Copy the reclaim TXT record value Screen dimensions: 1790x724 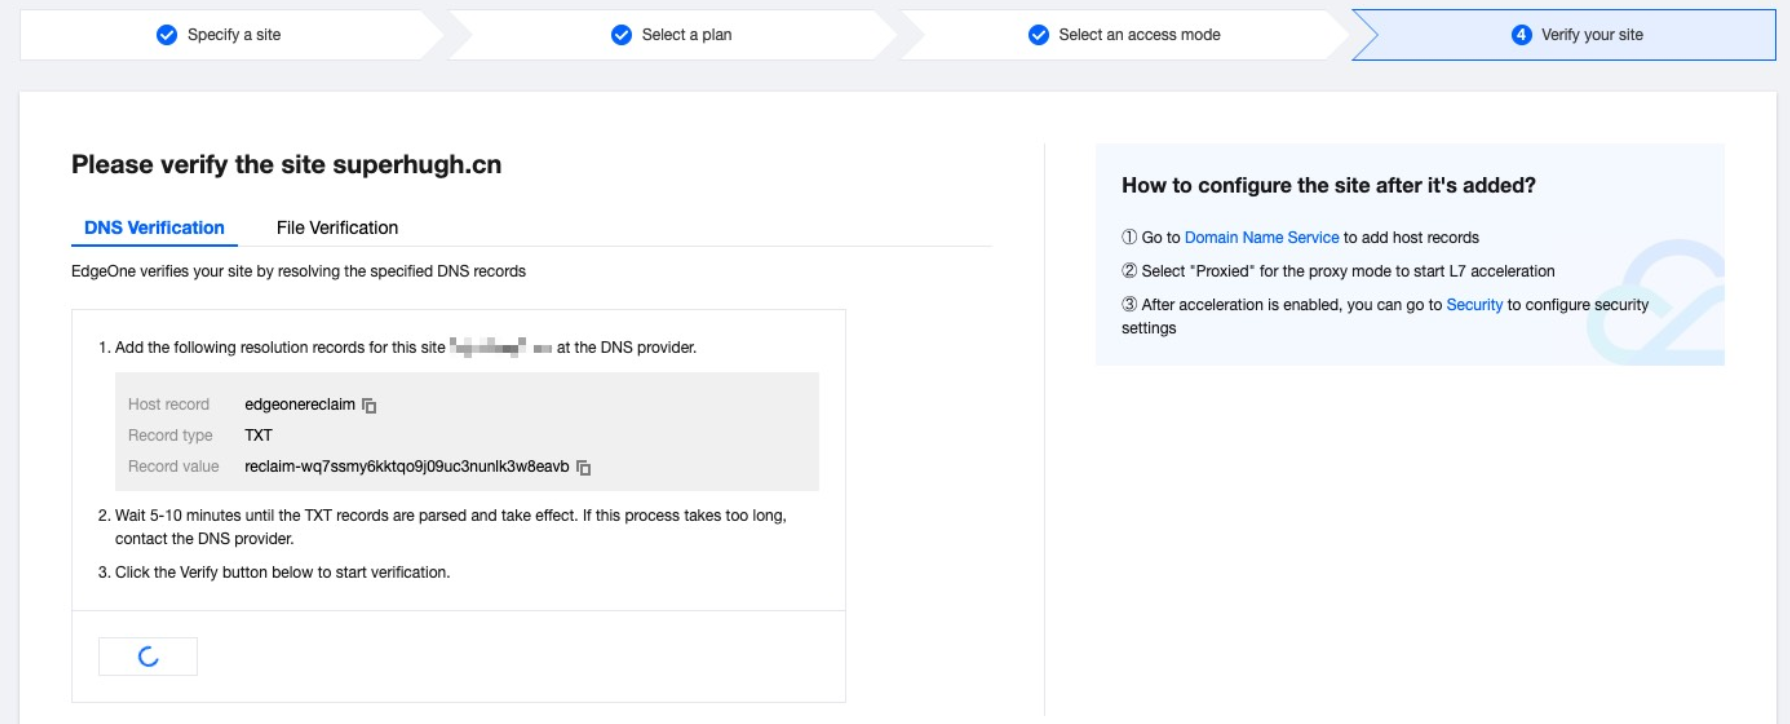584,467
